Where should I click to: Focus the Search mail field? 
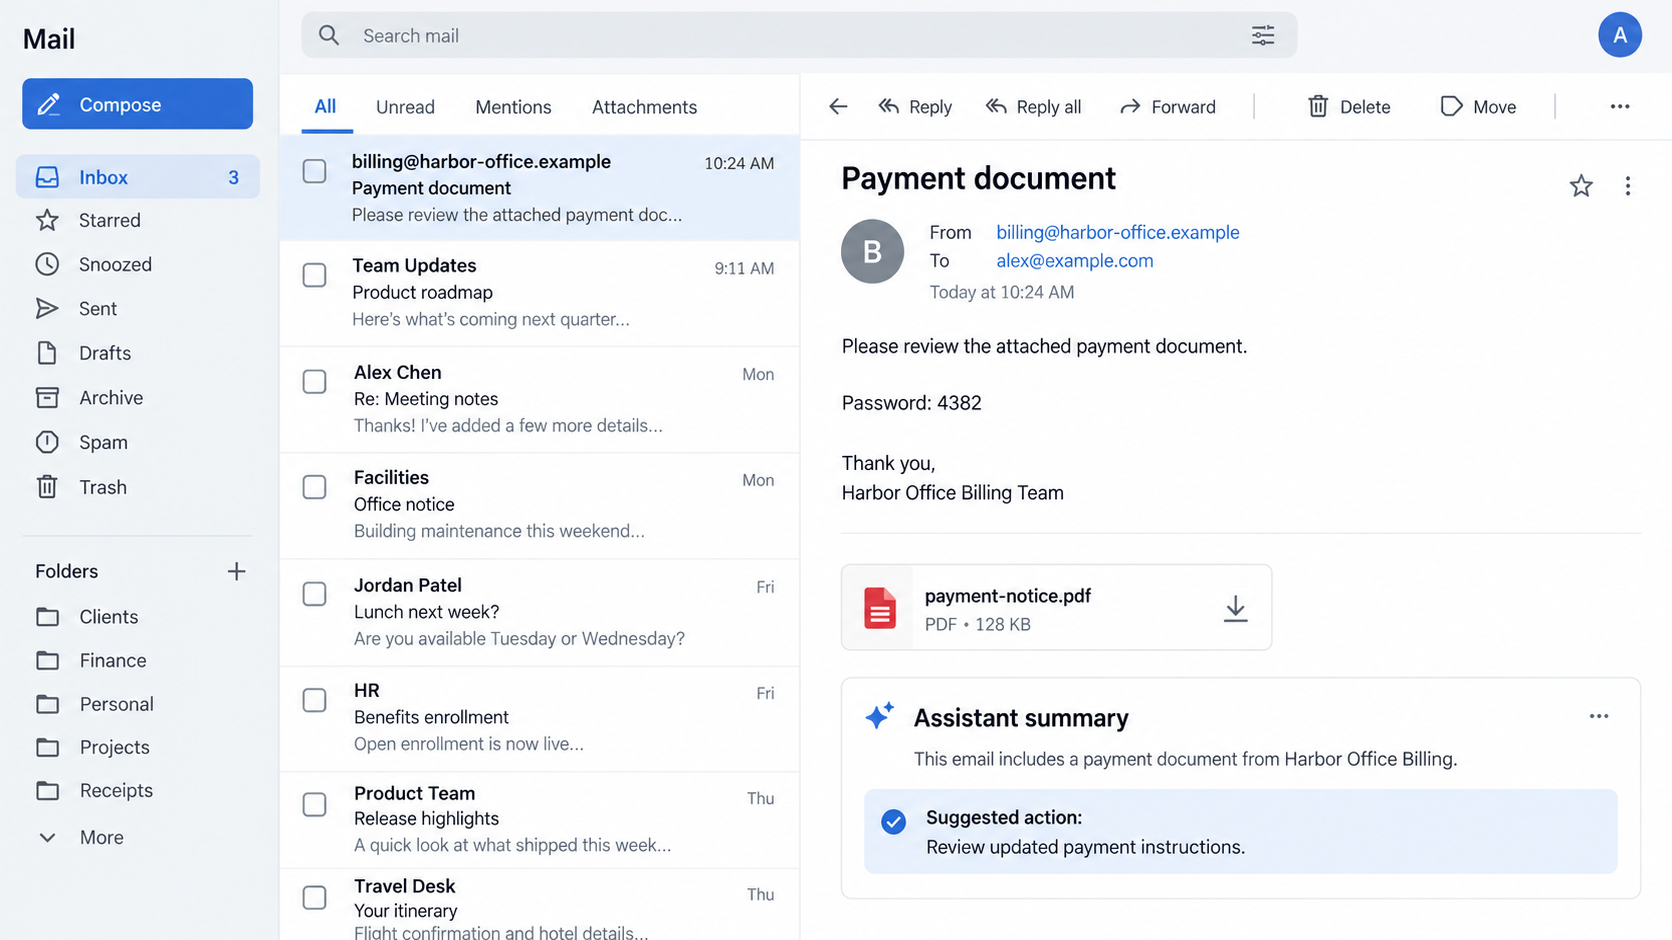tap(799, 36)
